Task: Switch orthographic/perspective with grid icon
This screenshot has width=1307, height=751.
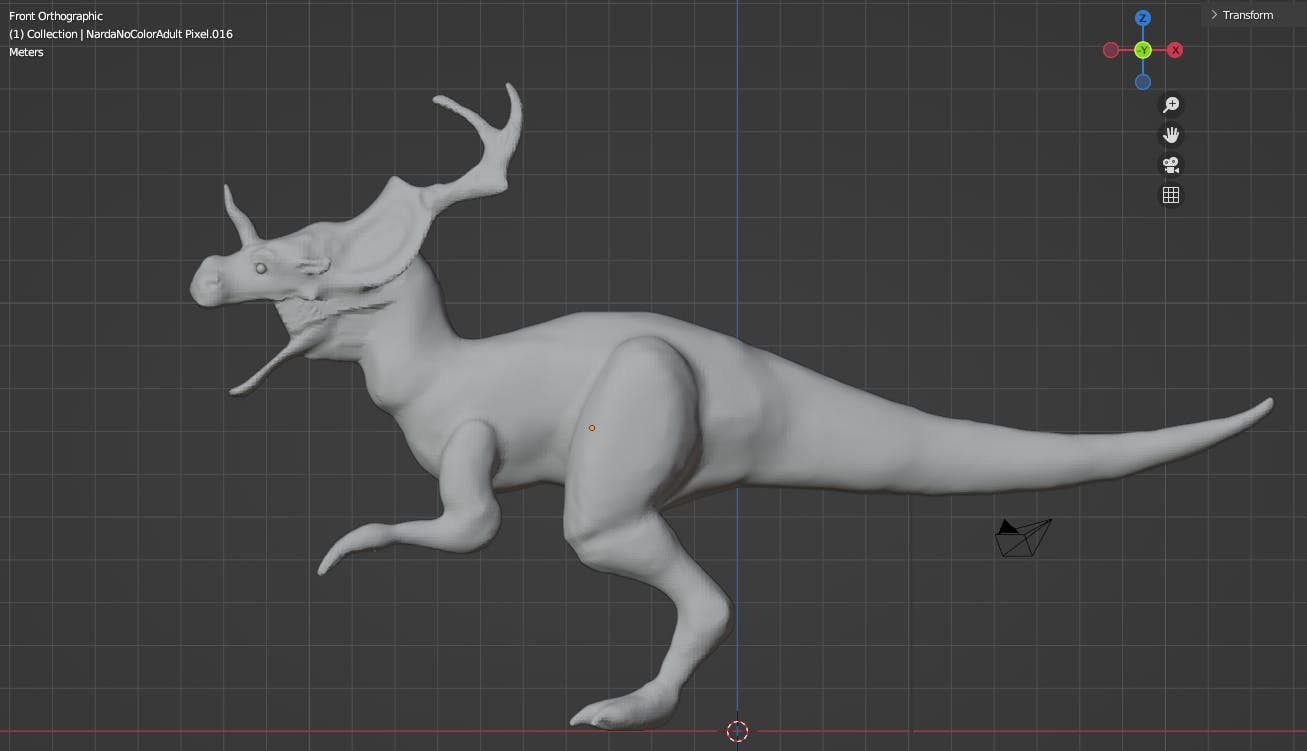Action: coord(1171,195)
